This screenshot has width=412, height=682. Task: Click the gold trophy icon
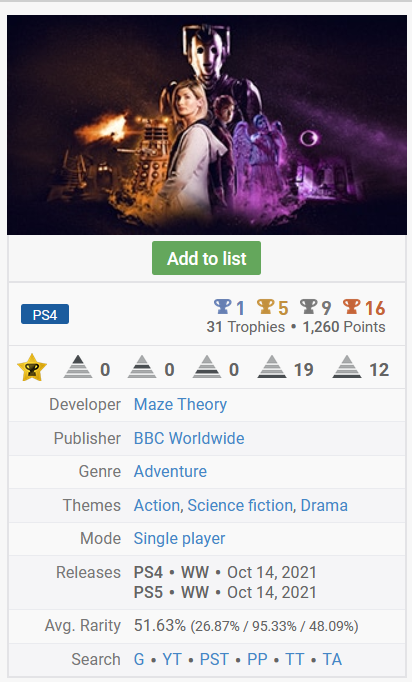tap(265, 307)
